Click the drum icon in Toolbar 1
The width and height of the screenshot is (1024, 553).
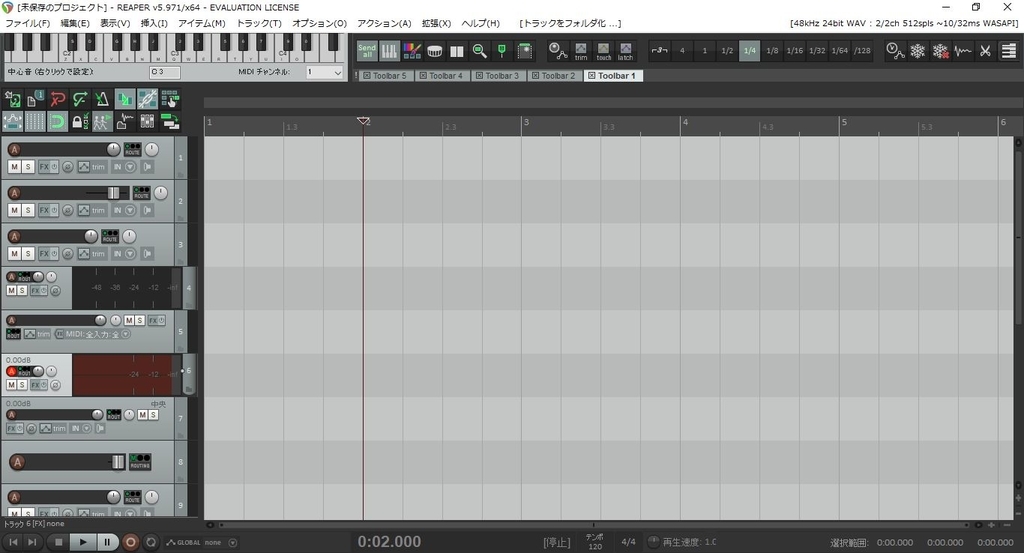tap(434, 50)
